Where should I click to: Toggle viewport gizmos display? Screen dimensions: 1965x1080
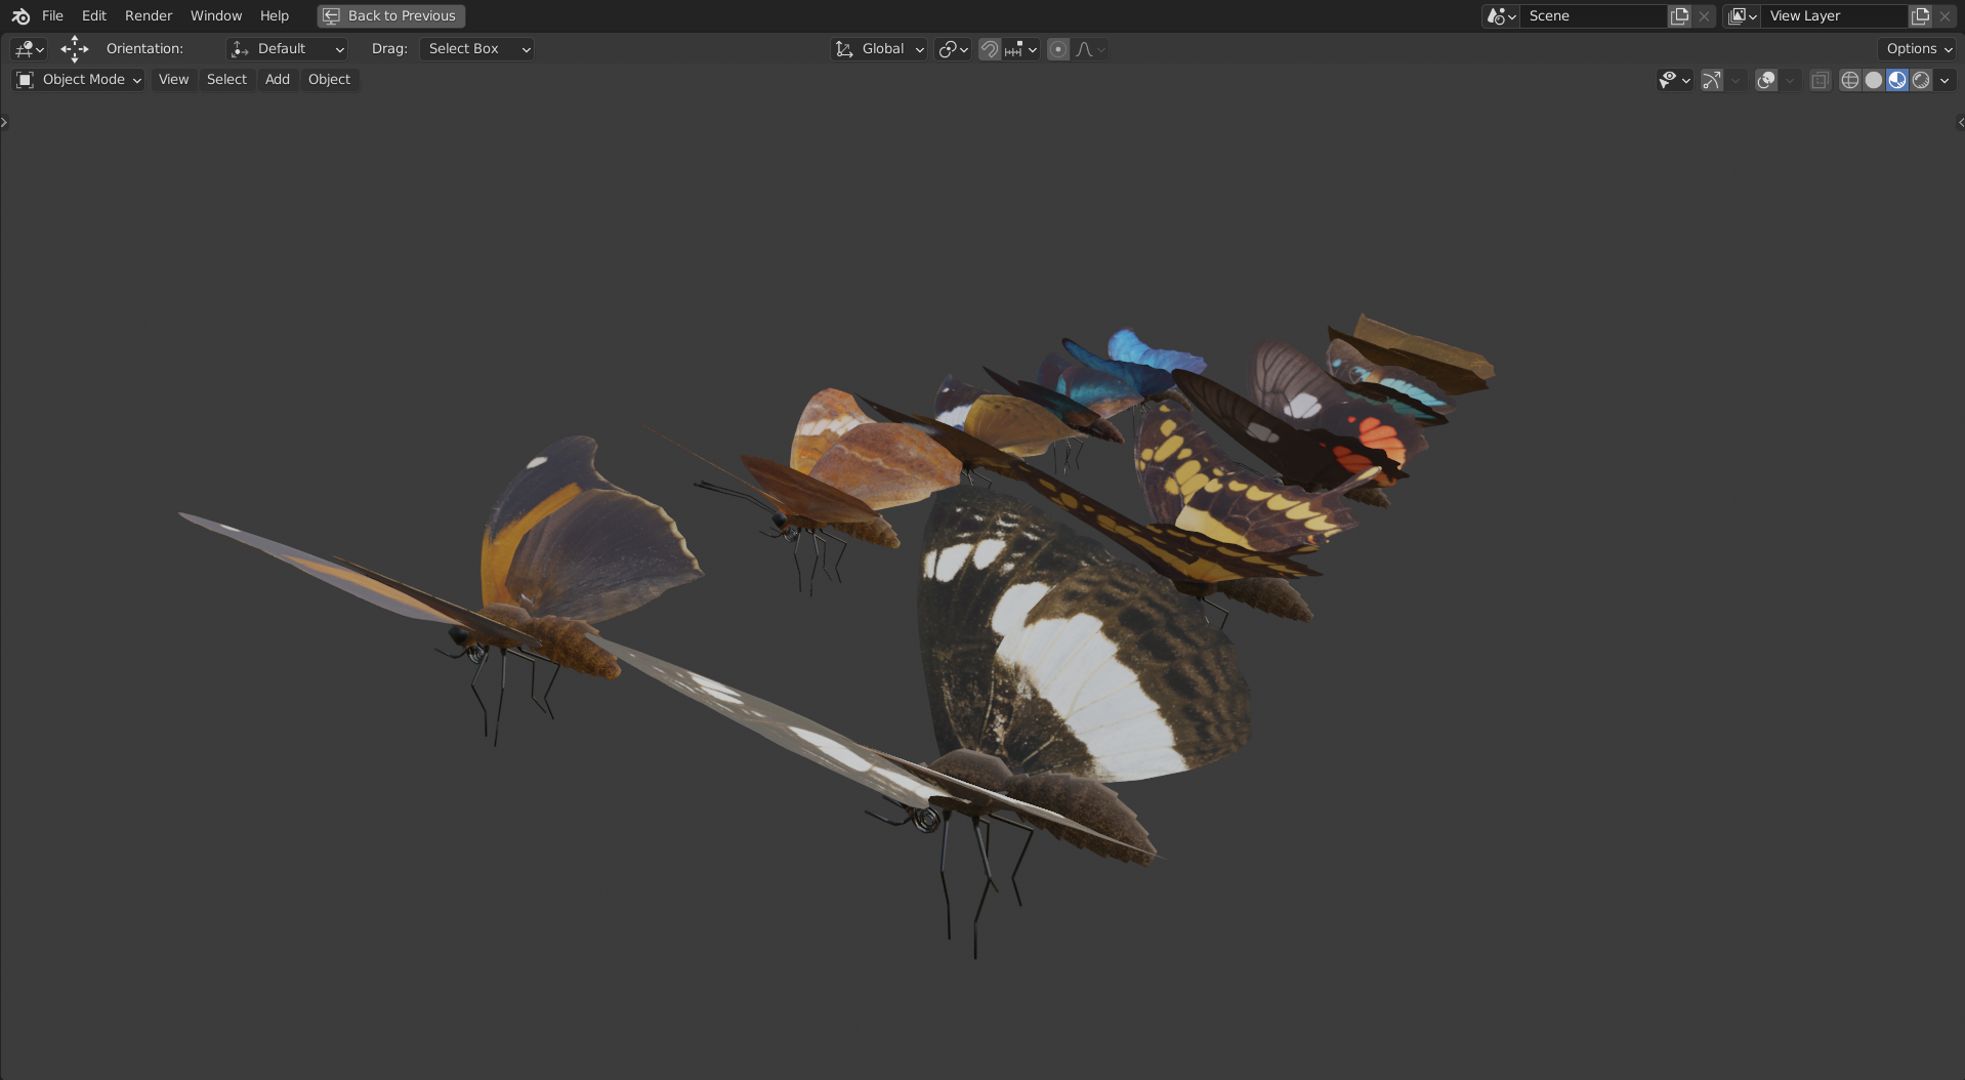[1712, 80]
